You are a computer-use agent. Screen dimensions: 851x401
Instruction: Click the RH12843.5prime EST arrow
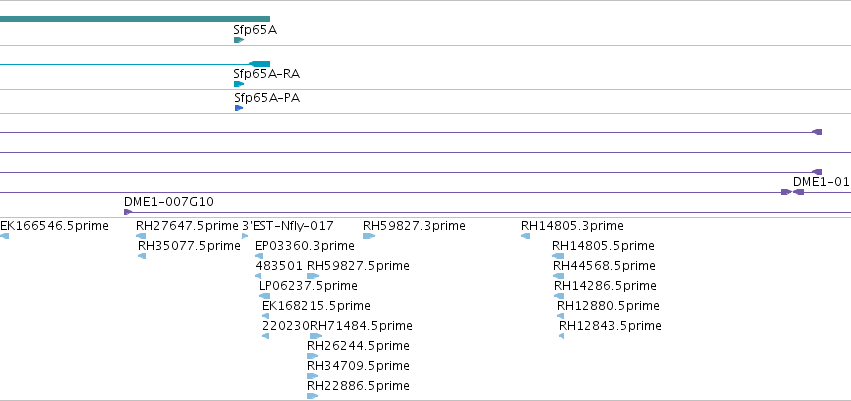562,336
